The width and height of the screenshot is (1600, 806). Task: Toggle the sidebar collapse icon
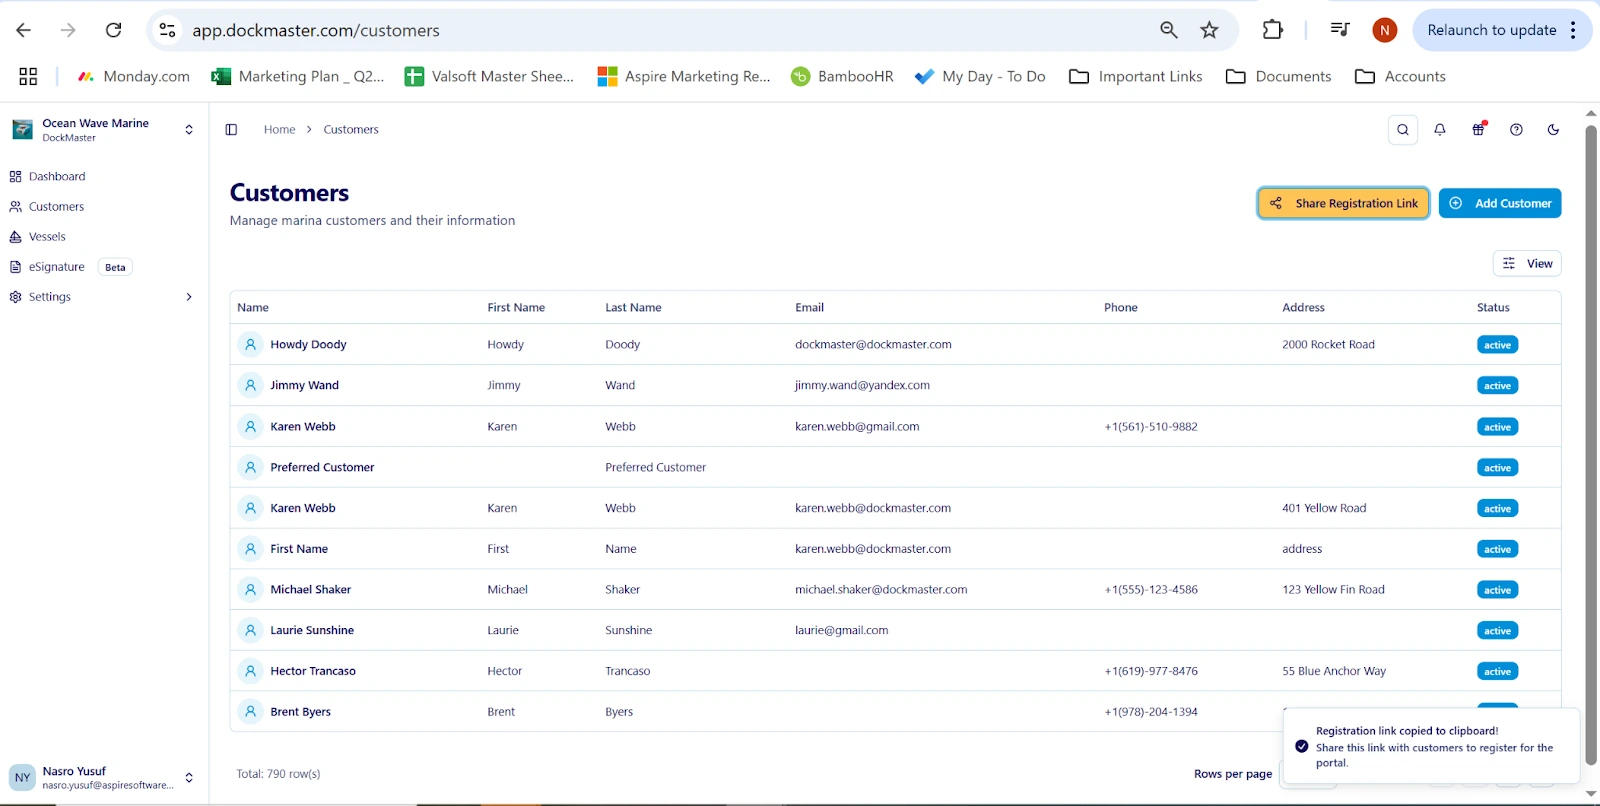tap(231, 129)
